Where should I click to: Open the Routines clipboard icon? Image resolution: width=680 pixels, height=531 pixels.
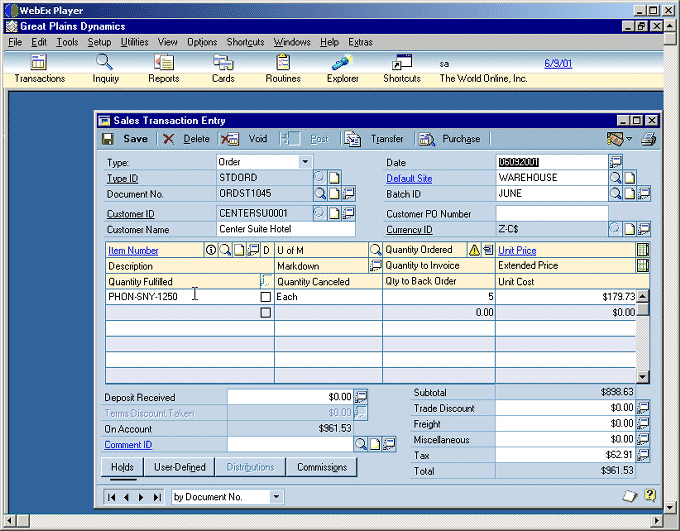pyautogui.click(x=283, y=62)
